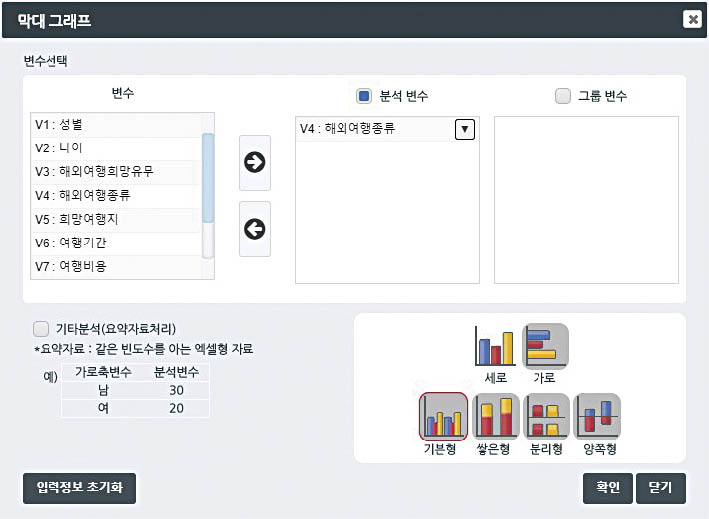Image resolution: width=709 pixels, height=519 pixels.
Task: Choose the 분리형 separated bar type
Action: pos(546,416)
